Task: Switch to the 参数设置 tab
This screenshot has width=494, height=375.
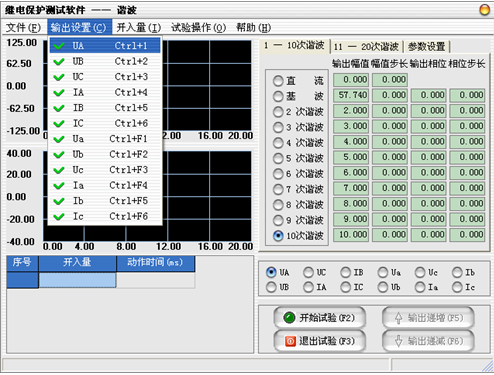Action: 427,47
